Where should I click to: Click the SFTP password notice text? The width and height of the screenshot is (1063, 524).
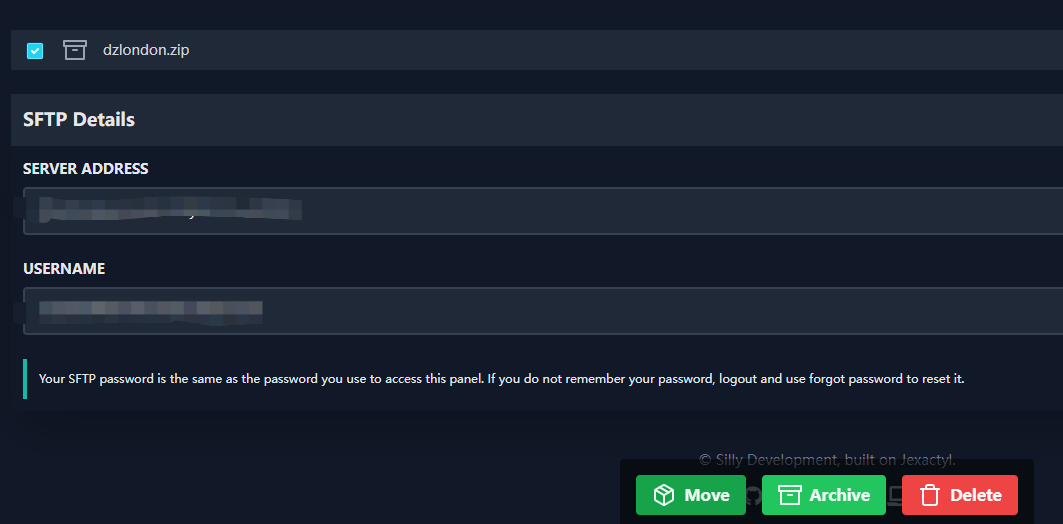tap(502, 379)
